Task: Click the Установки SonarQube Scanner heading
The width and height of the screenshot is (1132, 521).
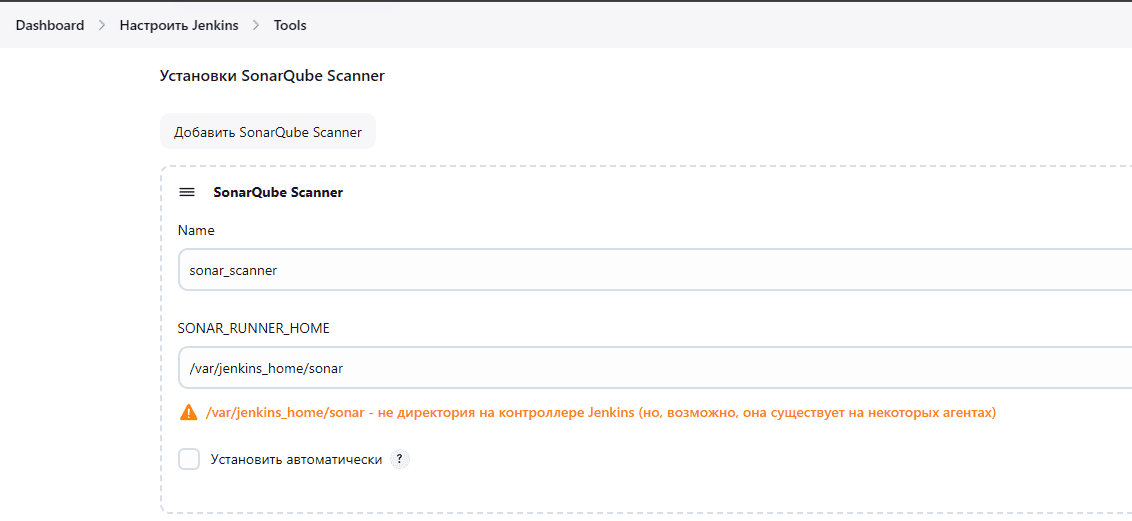Action: [272, 75]
